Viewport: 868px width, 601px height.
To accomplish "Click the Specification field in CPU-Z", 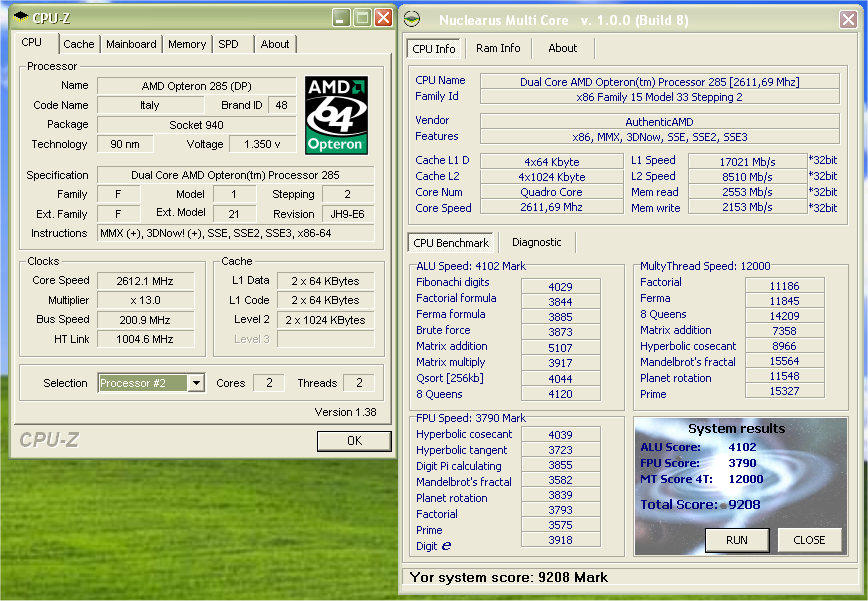I will click(236, 175).
